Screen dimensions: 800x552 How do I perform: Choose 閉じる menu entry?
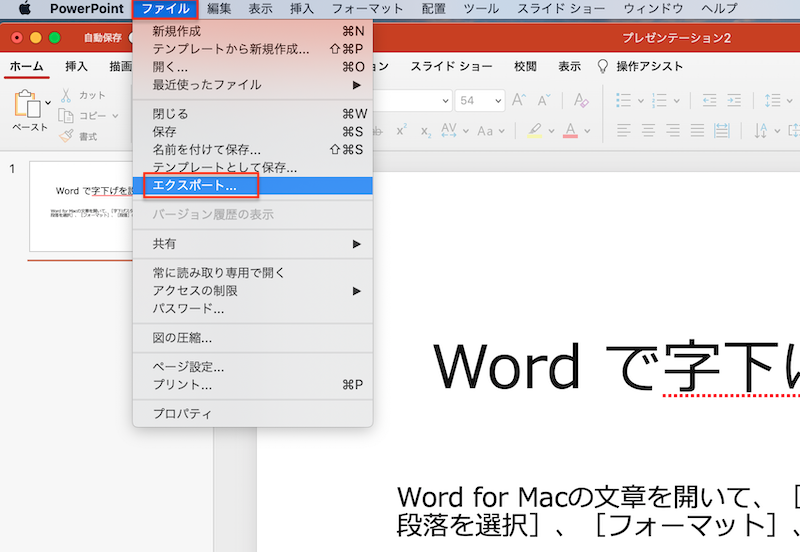[x=253, y=113]
